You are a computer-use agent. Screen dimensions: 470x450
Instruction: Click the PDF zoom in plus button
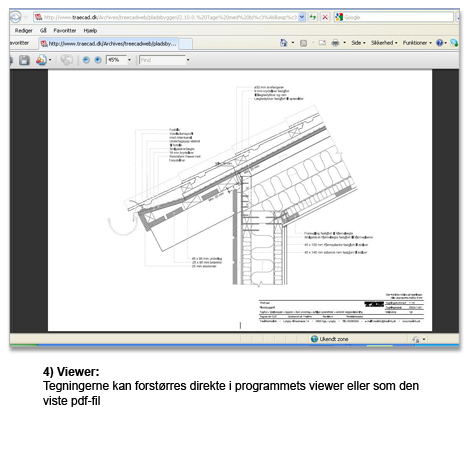pos(98,60)
